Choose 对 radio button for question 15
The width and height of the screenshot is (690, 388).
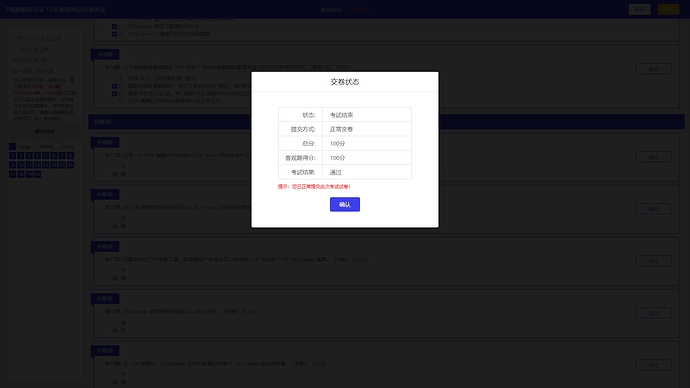point(115,166)
